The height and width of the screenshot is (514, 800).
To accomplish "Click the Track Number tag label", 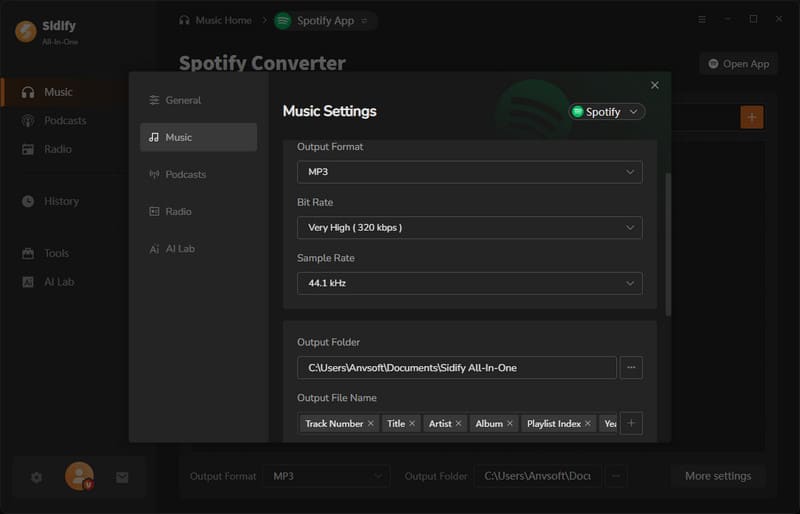I will tap(334, 424).
